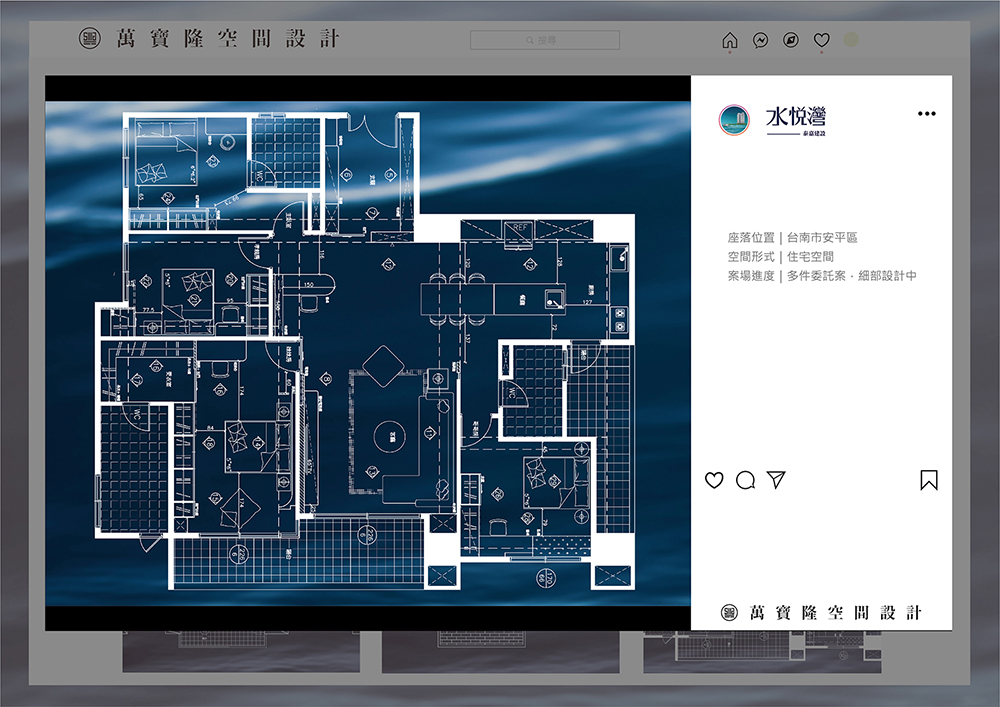Open comments with speech bubble icon
The image size is (1000, 707).
[x=745, y=480]
